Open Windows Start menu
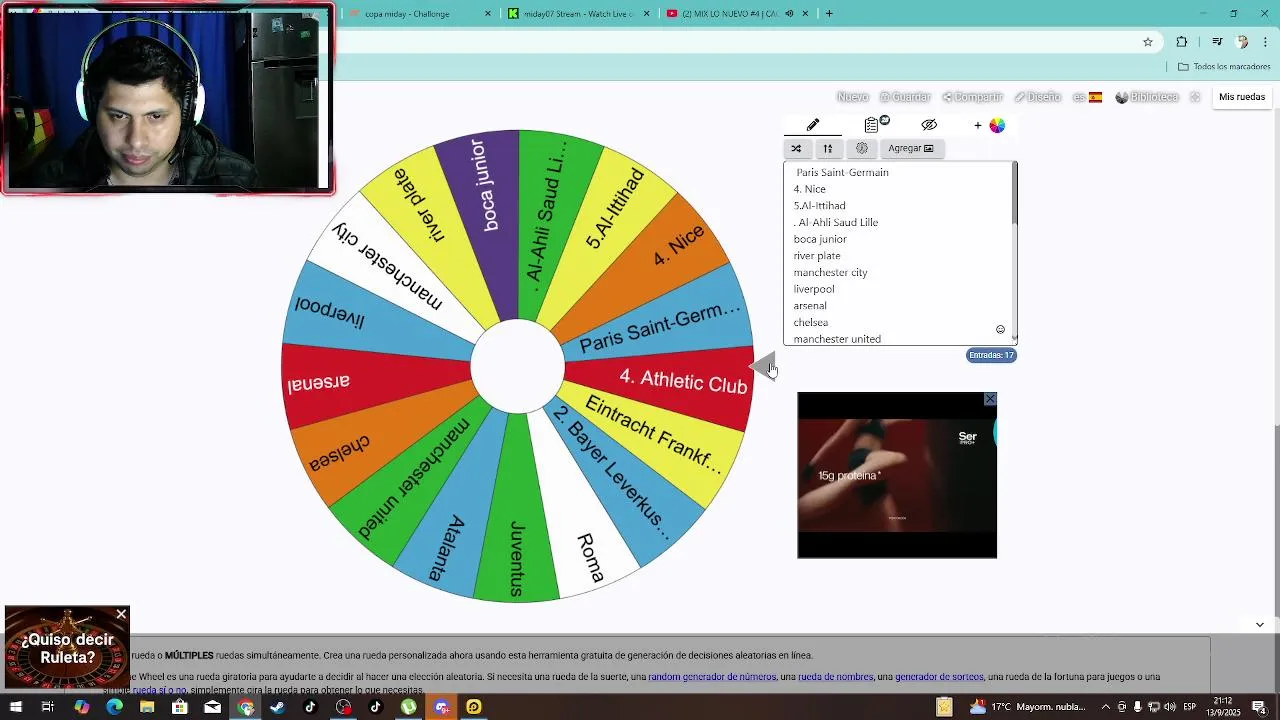1280x720 pixels. pos(15,707)
